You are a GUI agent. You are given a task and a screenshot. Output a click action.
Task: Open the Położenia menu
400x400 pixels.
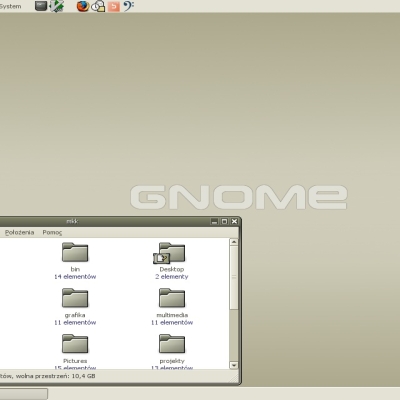pyautogui.click(x=19, y=232)
